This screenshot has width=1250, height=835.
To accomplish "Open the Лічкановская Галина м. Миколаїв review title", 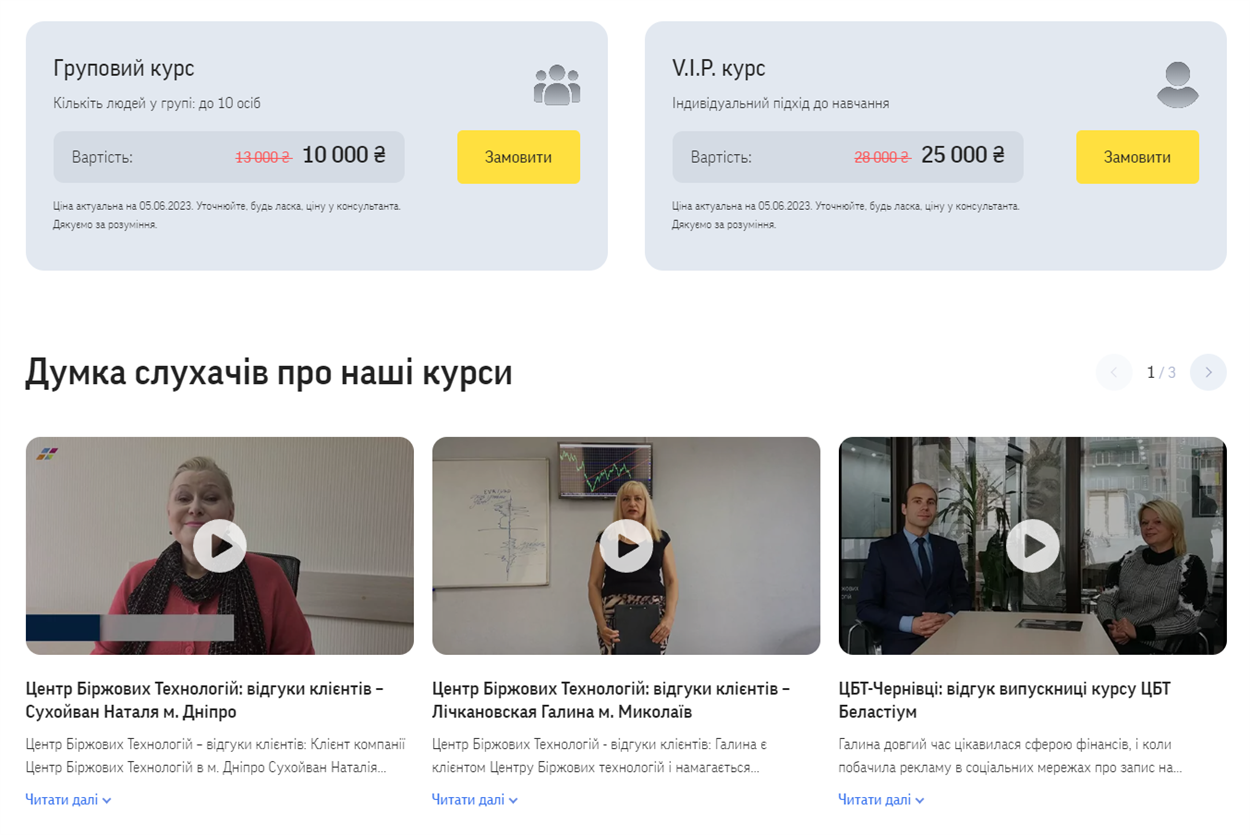I will [611, 700].
